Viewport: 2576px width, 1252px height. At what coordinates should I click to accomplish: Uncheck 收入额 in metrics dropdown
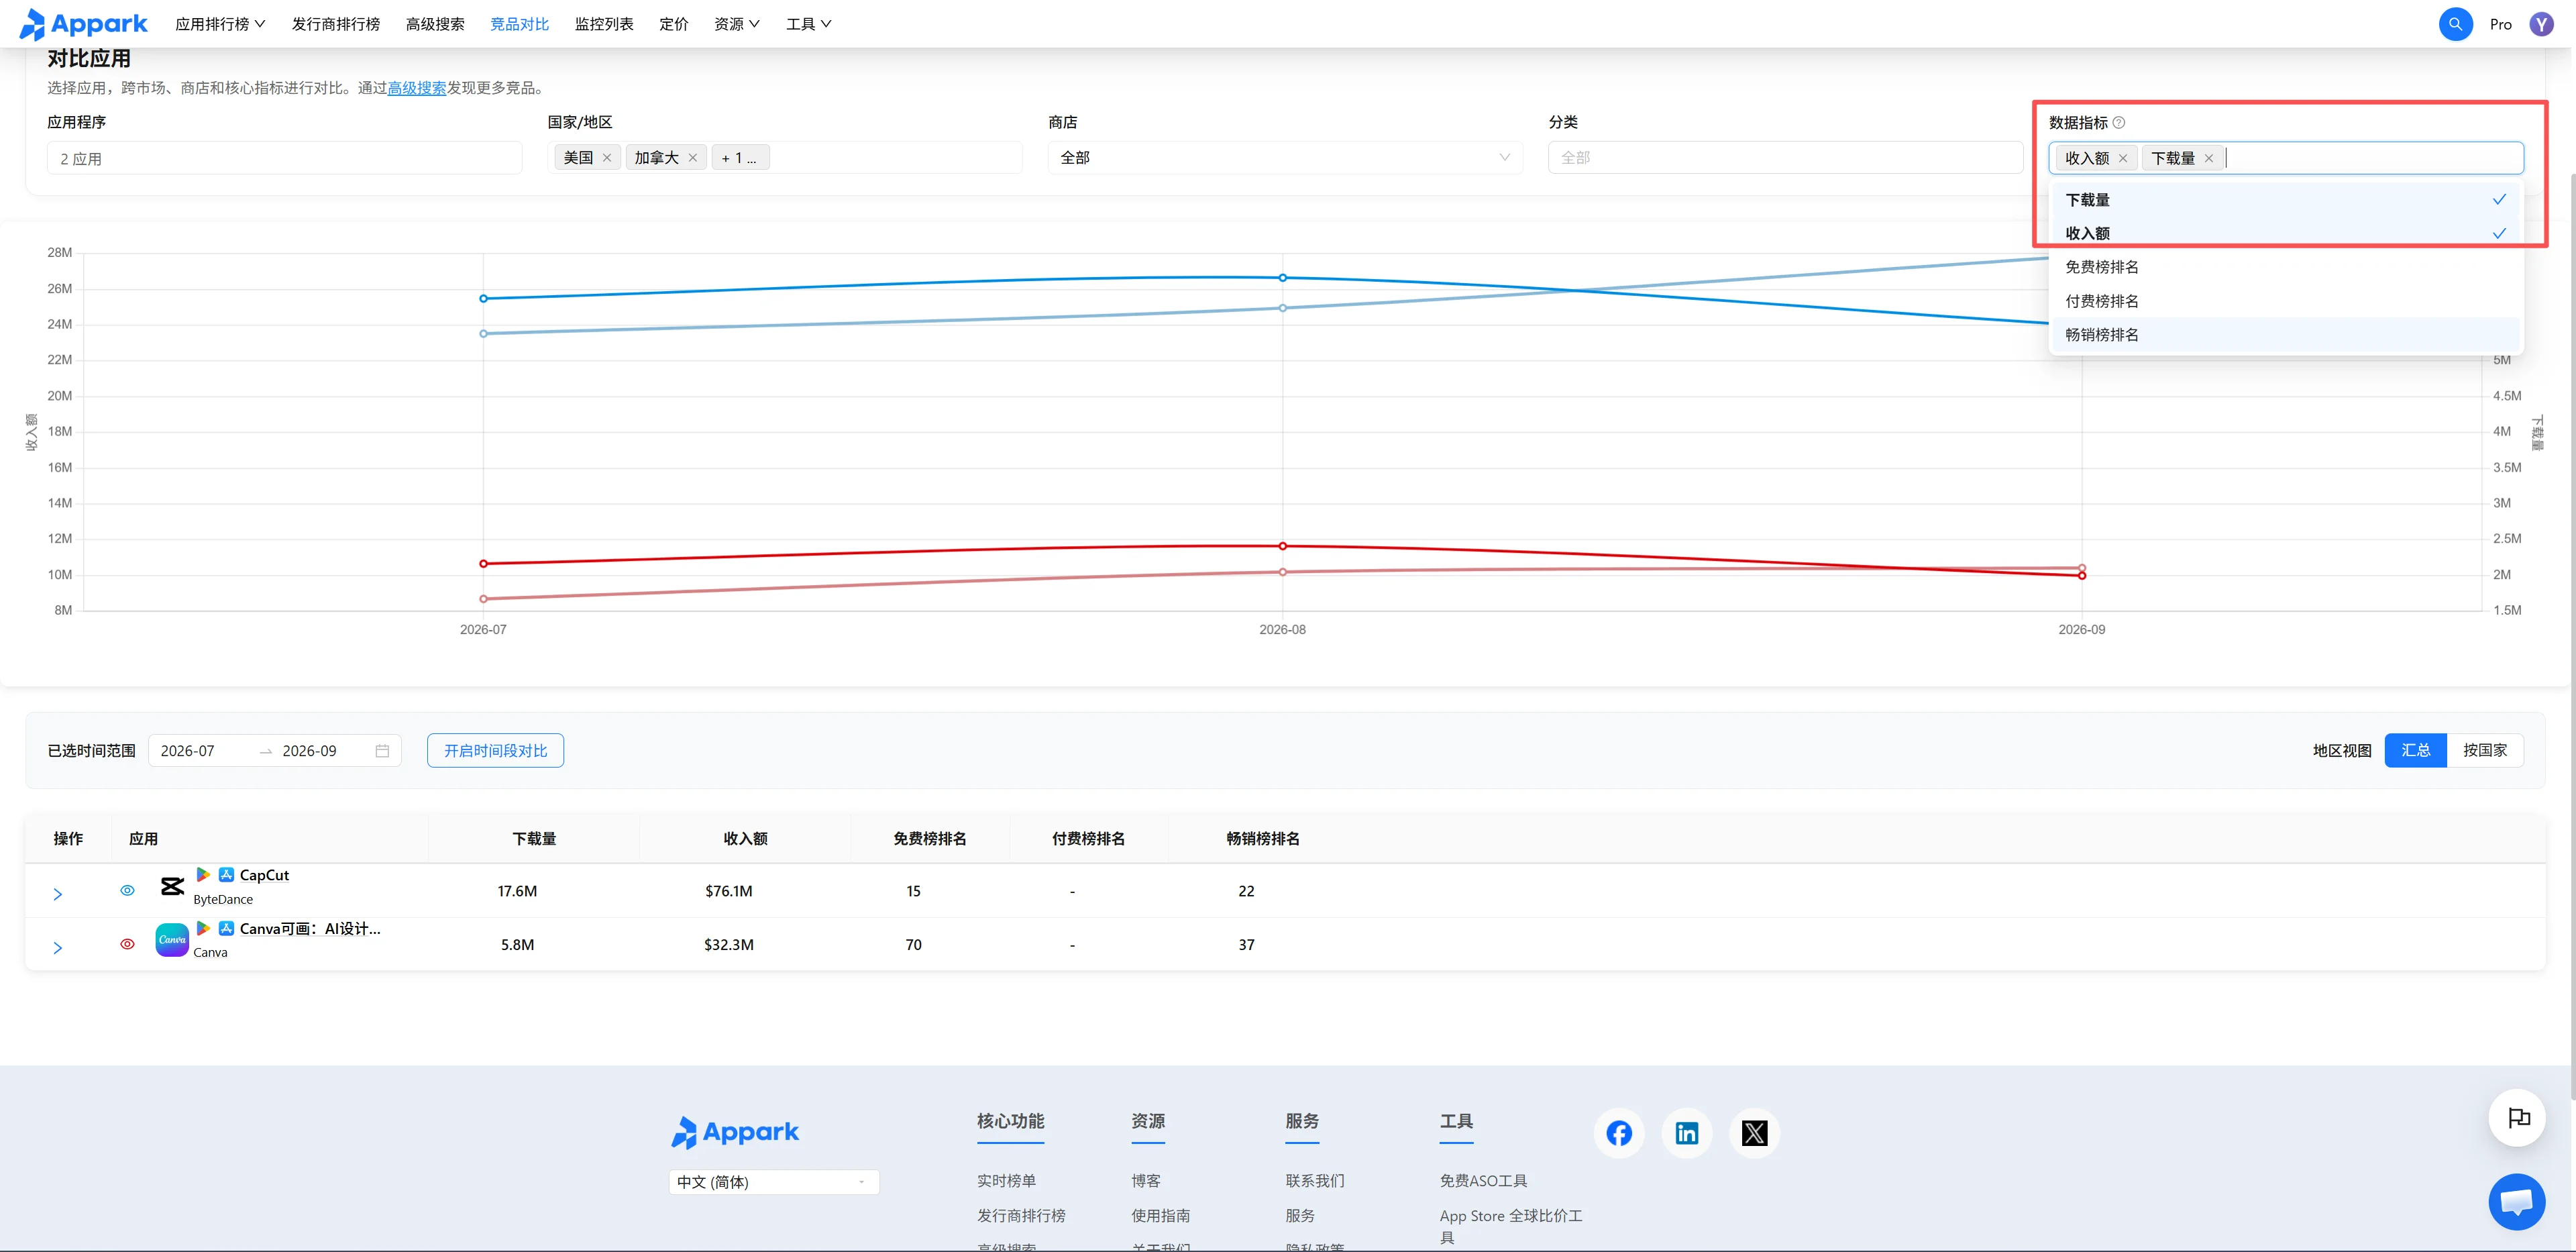coord(2285,233)
